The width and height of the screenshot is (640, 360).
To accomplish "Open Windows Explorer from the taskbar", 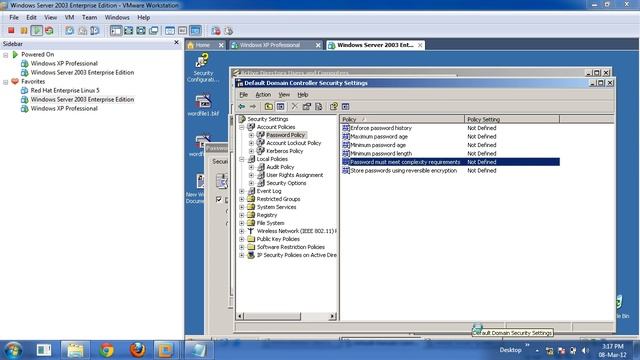I will (75, 350).
